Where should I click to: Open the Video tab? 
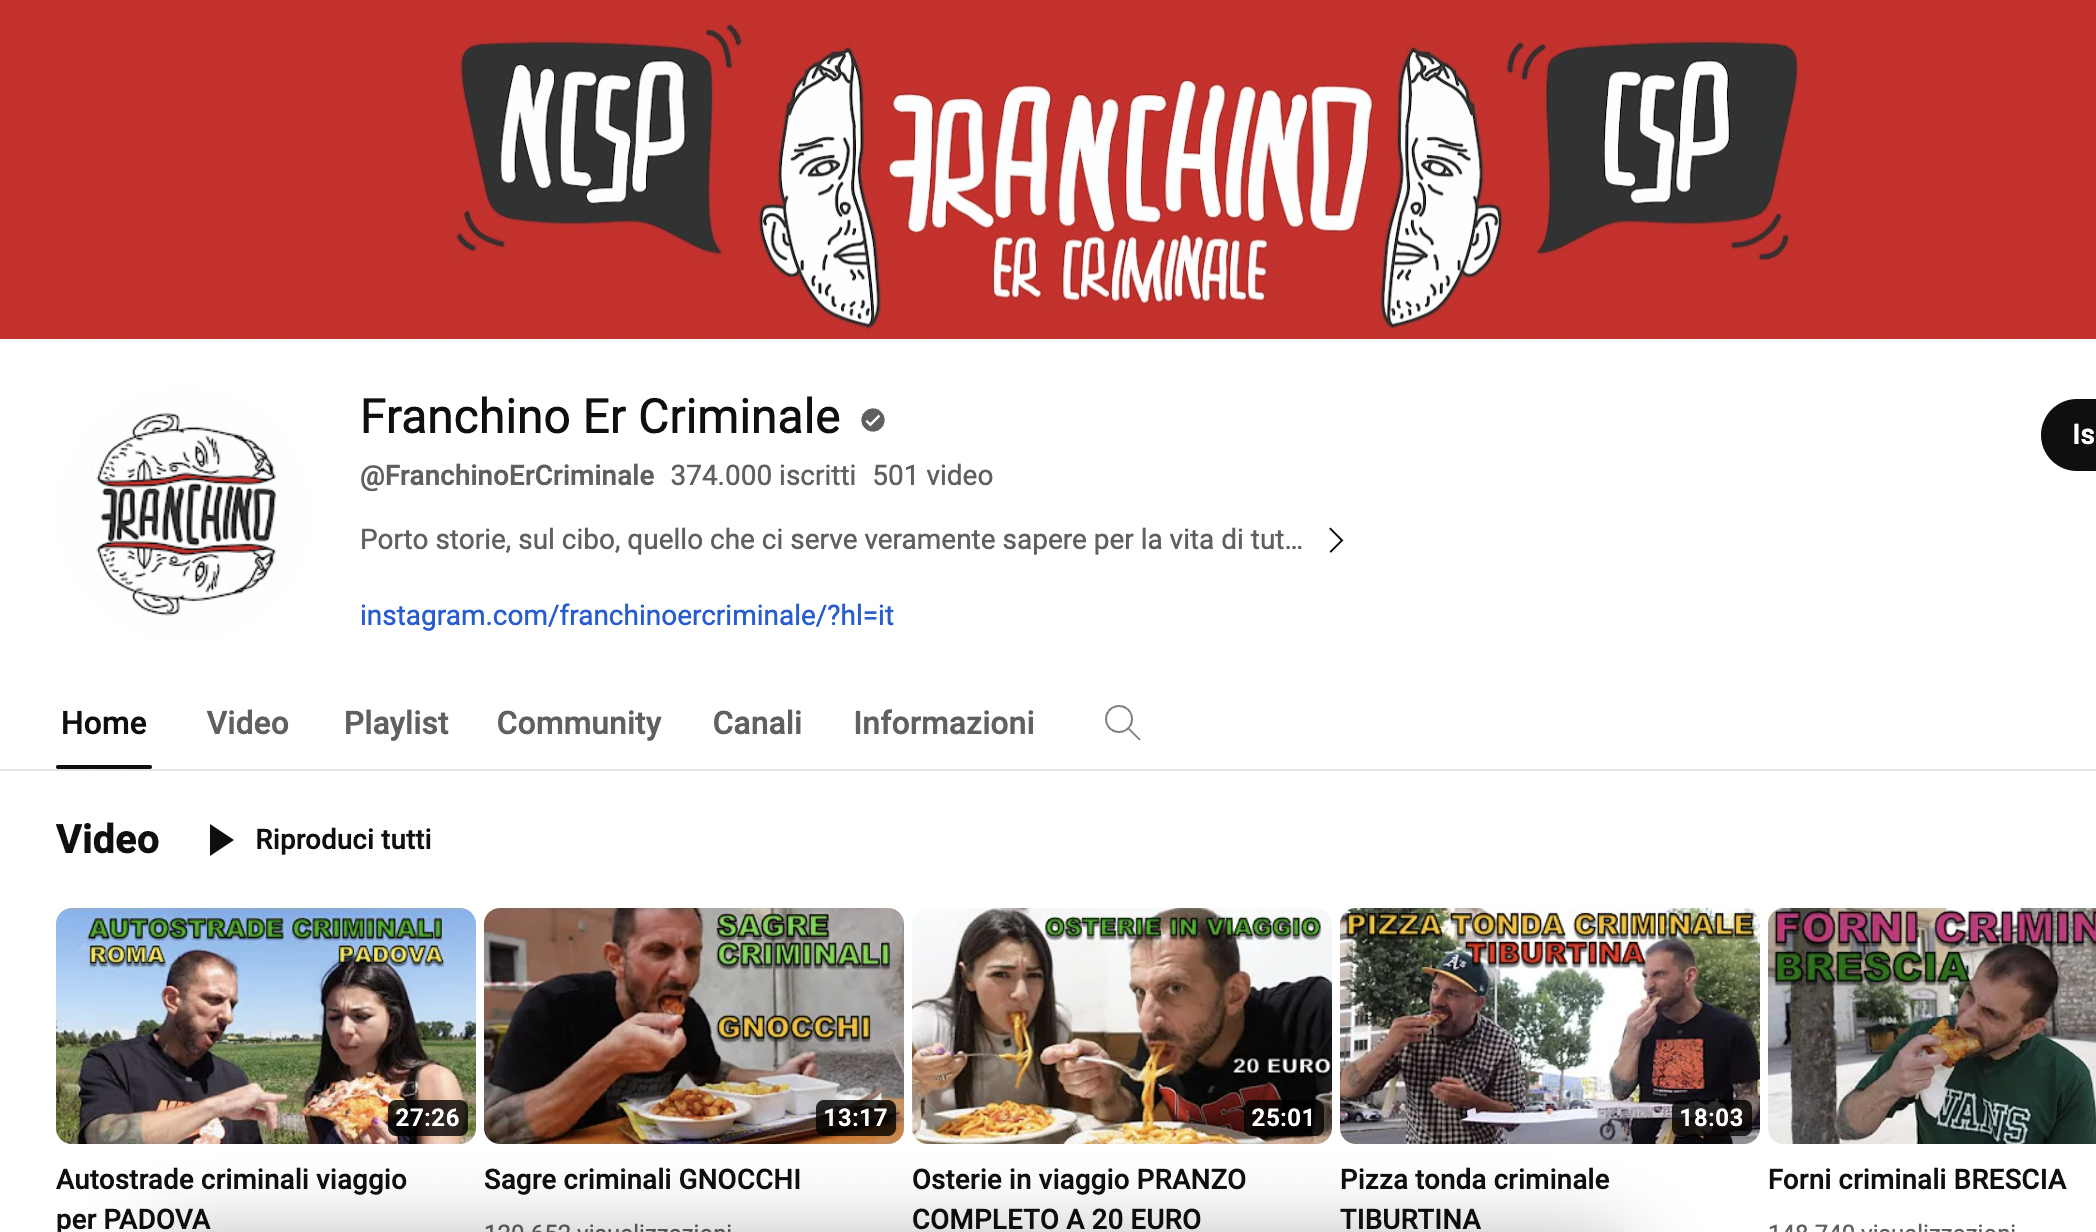point(247,723)
